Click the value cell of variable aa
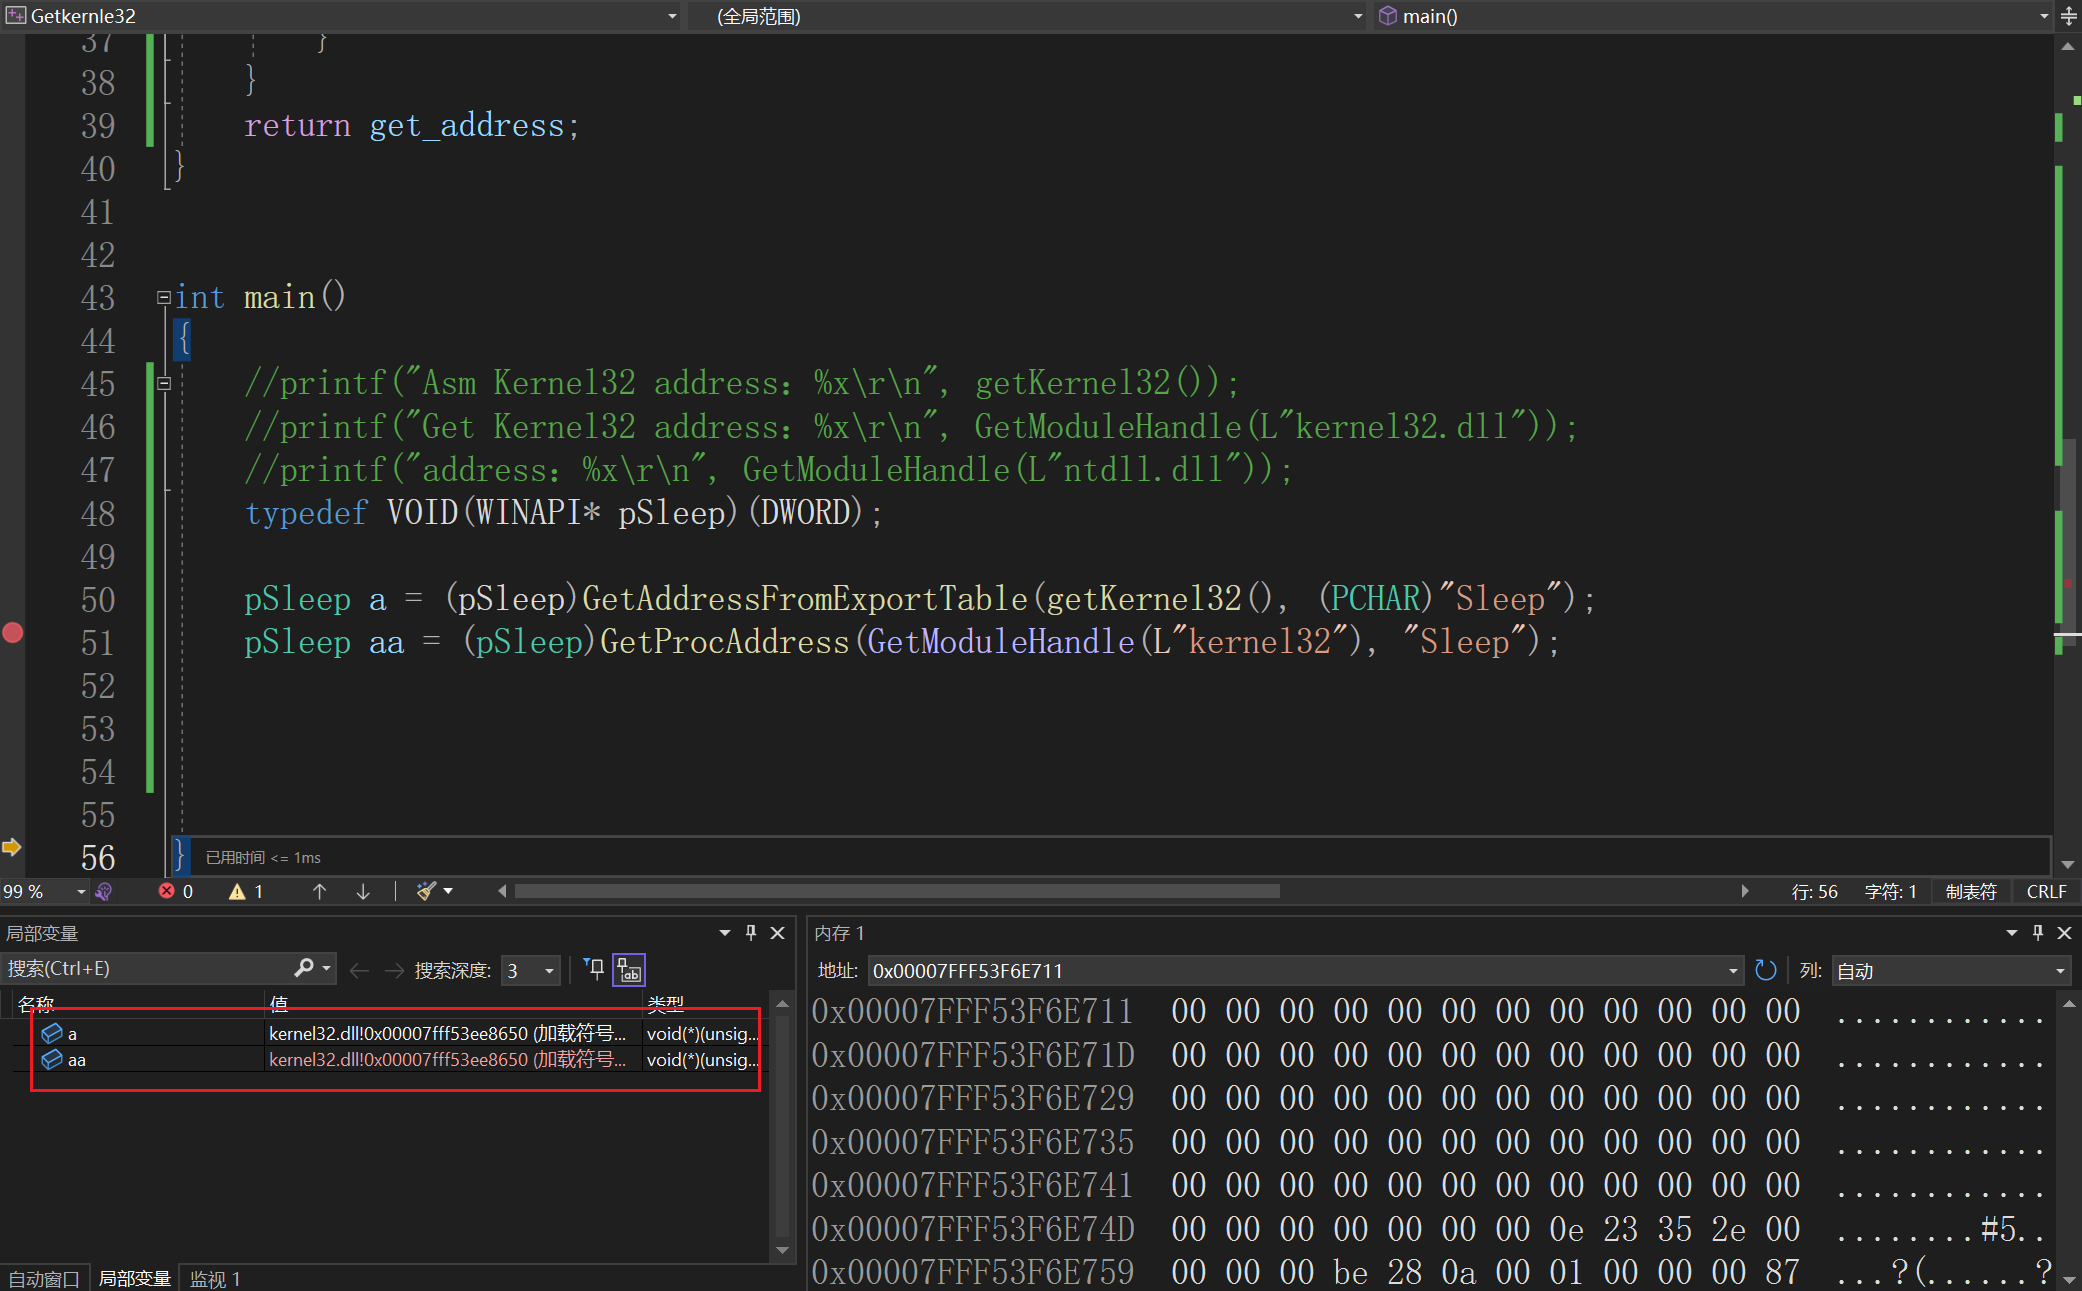The height and width of the screenshot is (1291, 2082). (452, 1059)
